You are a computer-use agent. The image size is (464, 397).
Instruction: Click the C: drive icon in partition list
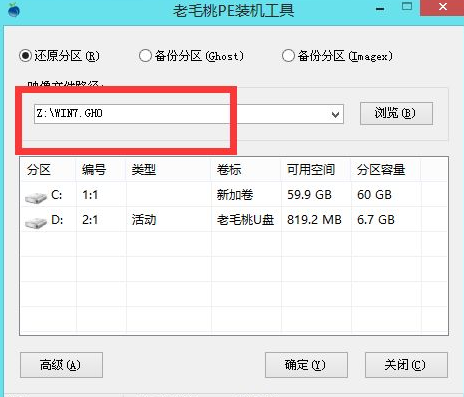pyautogui.click(x=36, y=197)
